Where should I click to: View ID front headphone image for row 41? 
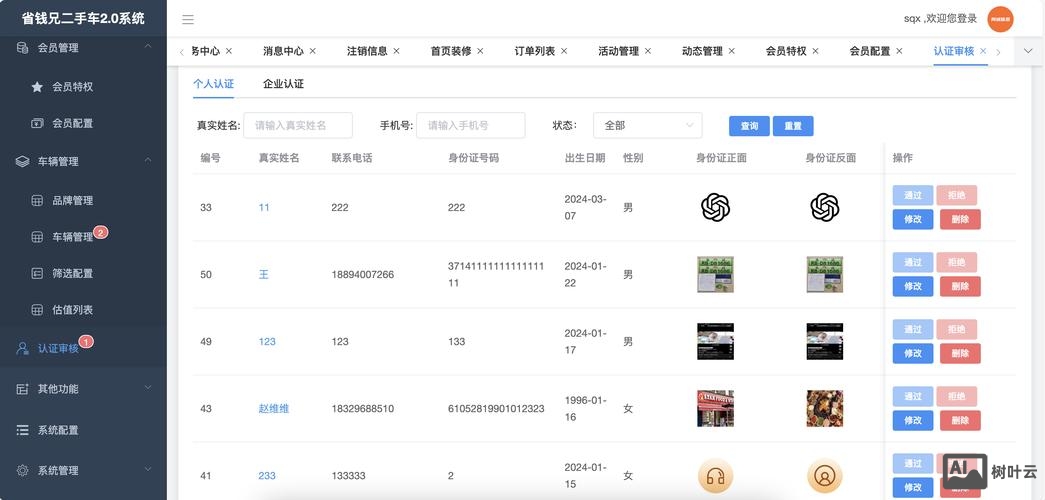point(715,477)
